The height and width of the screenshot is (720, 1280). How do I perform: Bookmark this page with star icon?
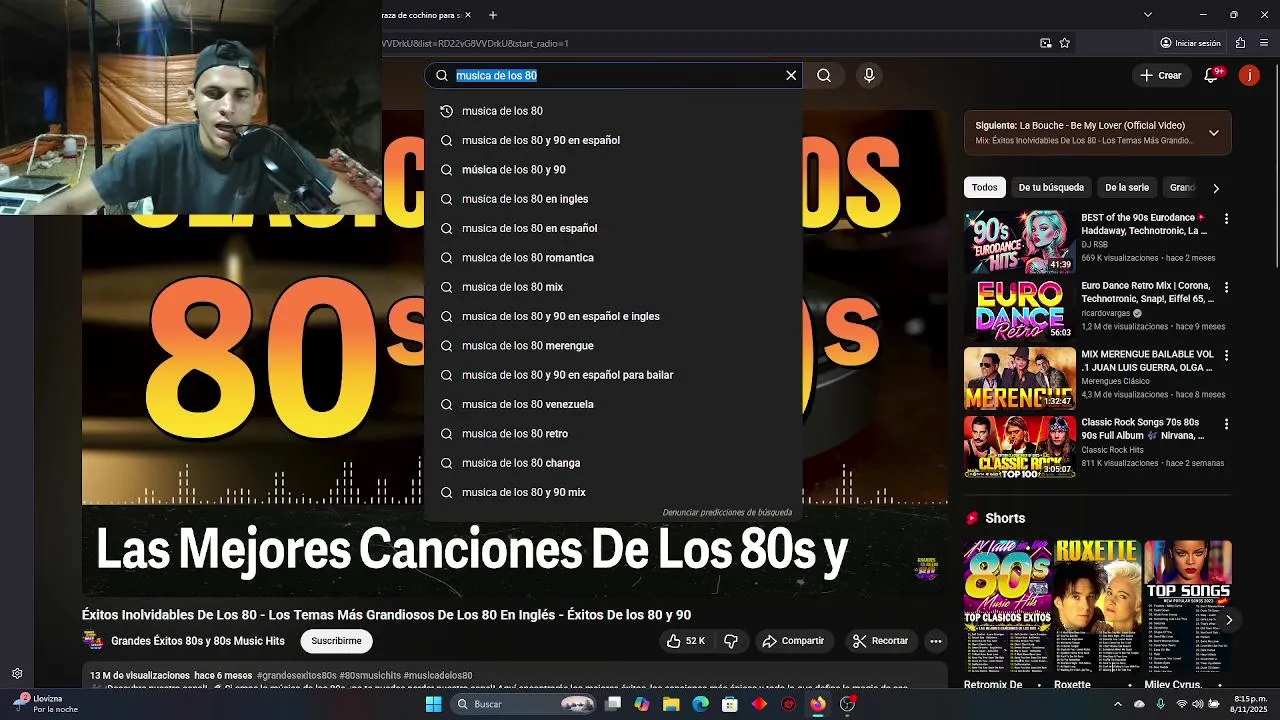[x=1065, y=43]
